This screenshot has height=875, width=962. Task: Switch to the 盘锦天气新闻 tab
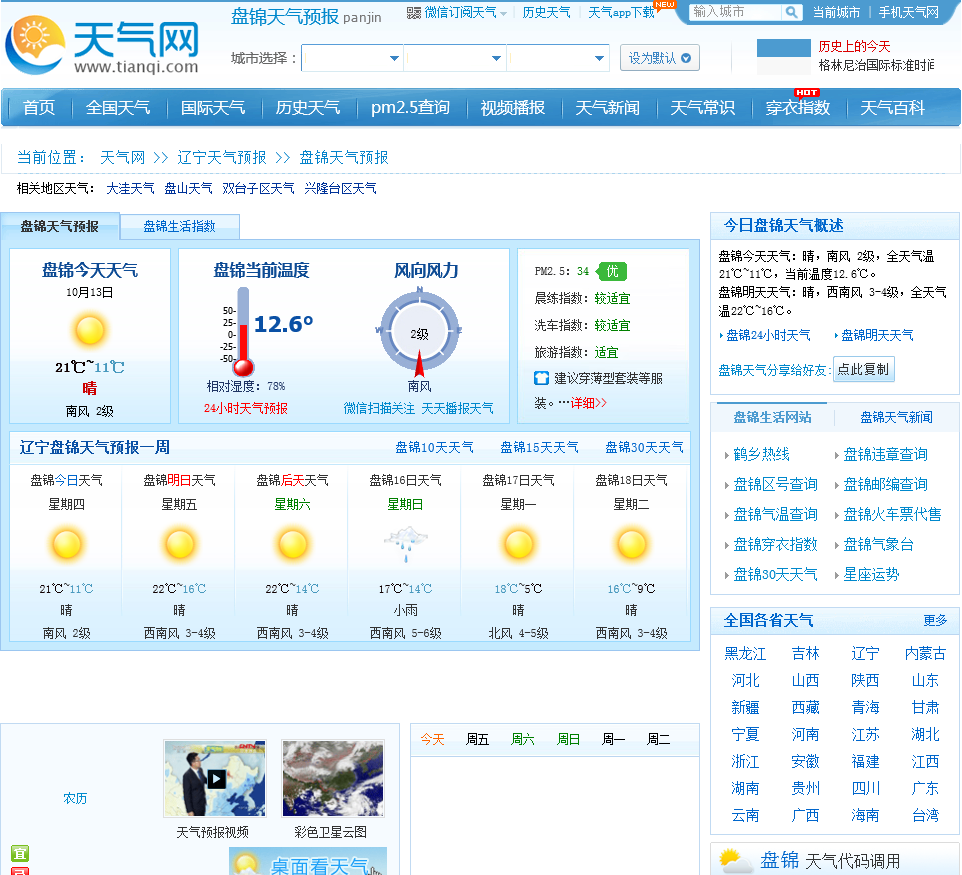896,417
